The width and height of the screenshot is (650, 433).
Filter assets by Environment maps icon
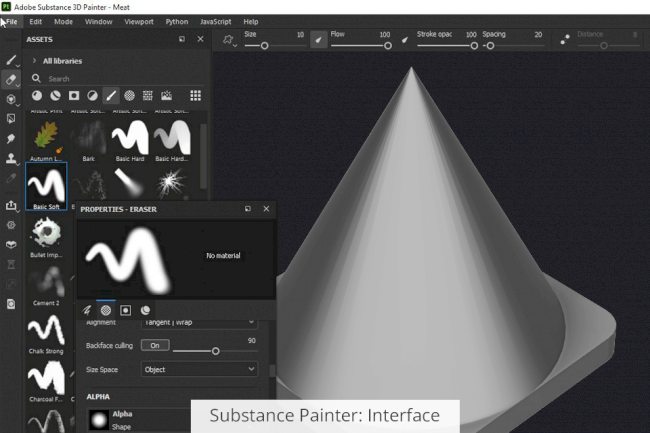click(166, 96)
